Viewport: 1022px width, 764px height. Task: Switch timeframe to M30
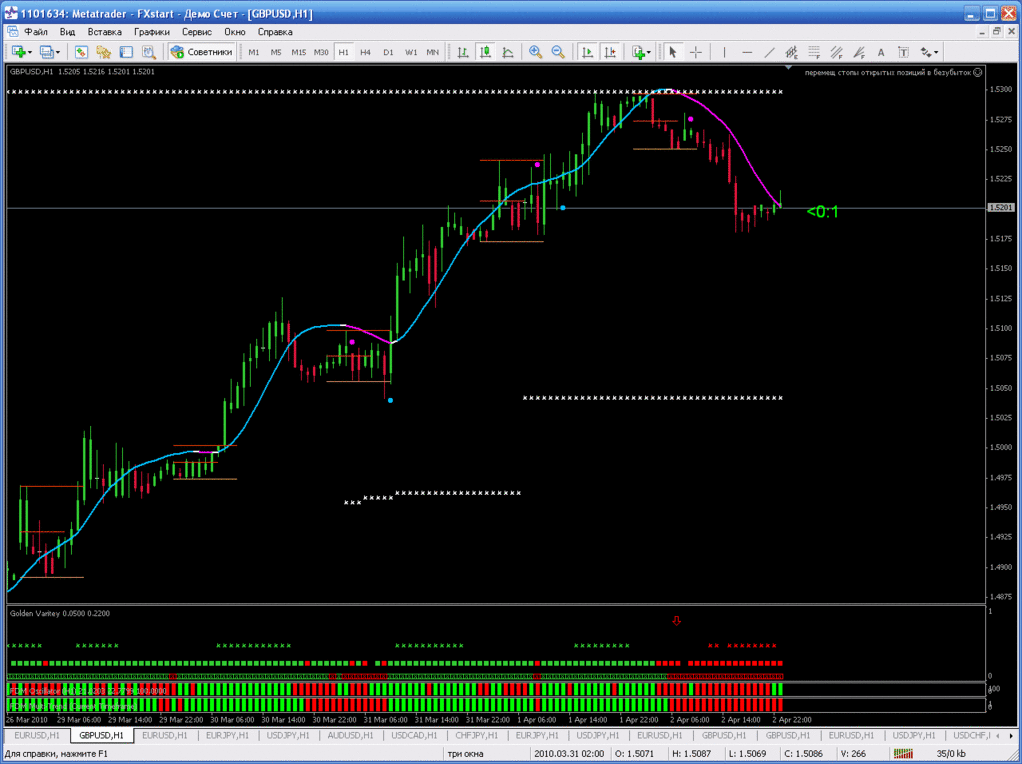[321, 52]
